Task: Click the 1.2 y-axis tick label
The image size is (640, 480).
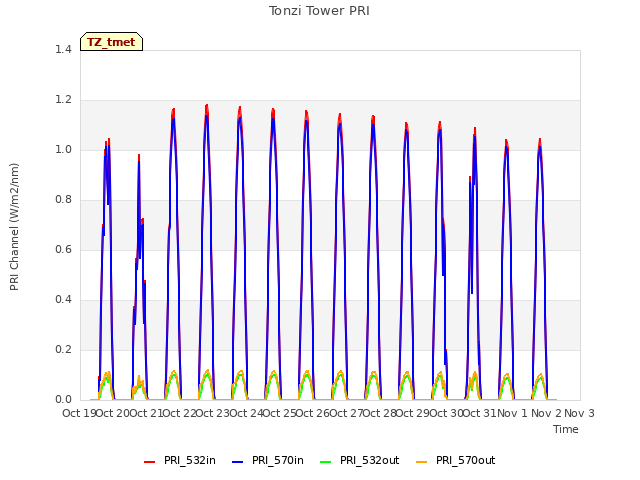Action: coord(63,100)
